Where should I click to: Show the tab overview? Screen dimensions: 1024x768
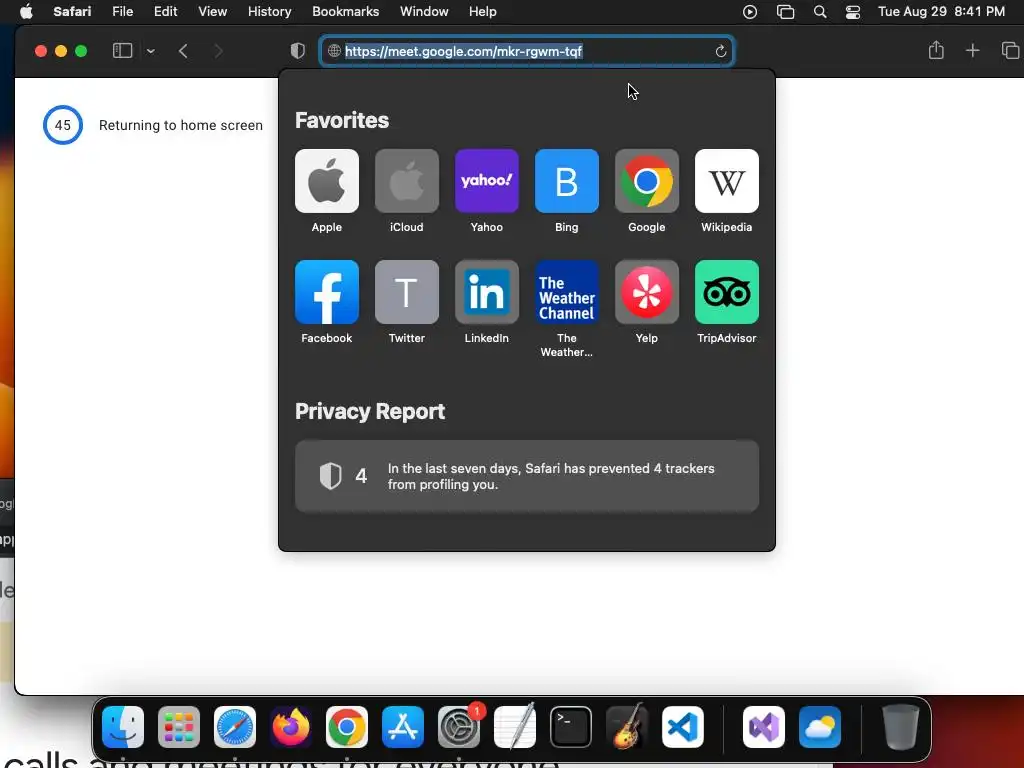[x=1010, y=50]
